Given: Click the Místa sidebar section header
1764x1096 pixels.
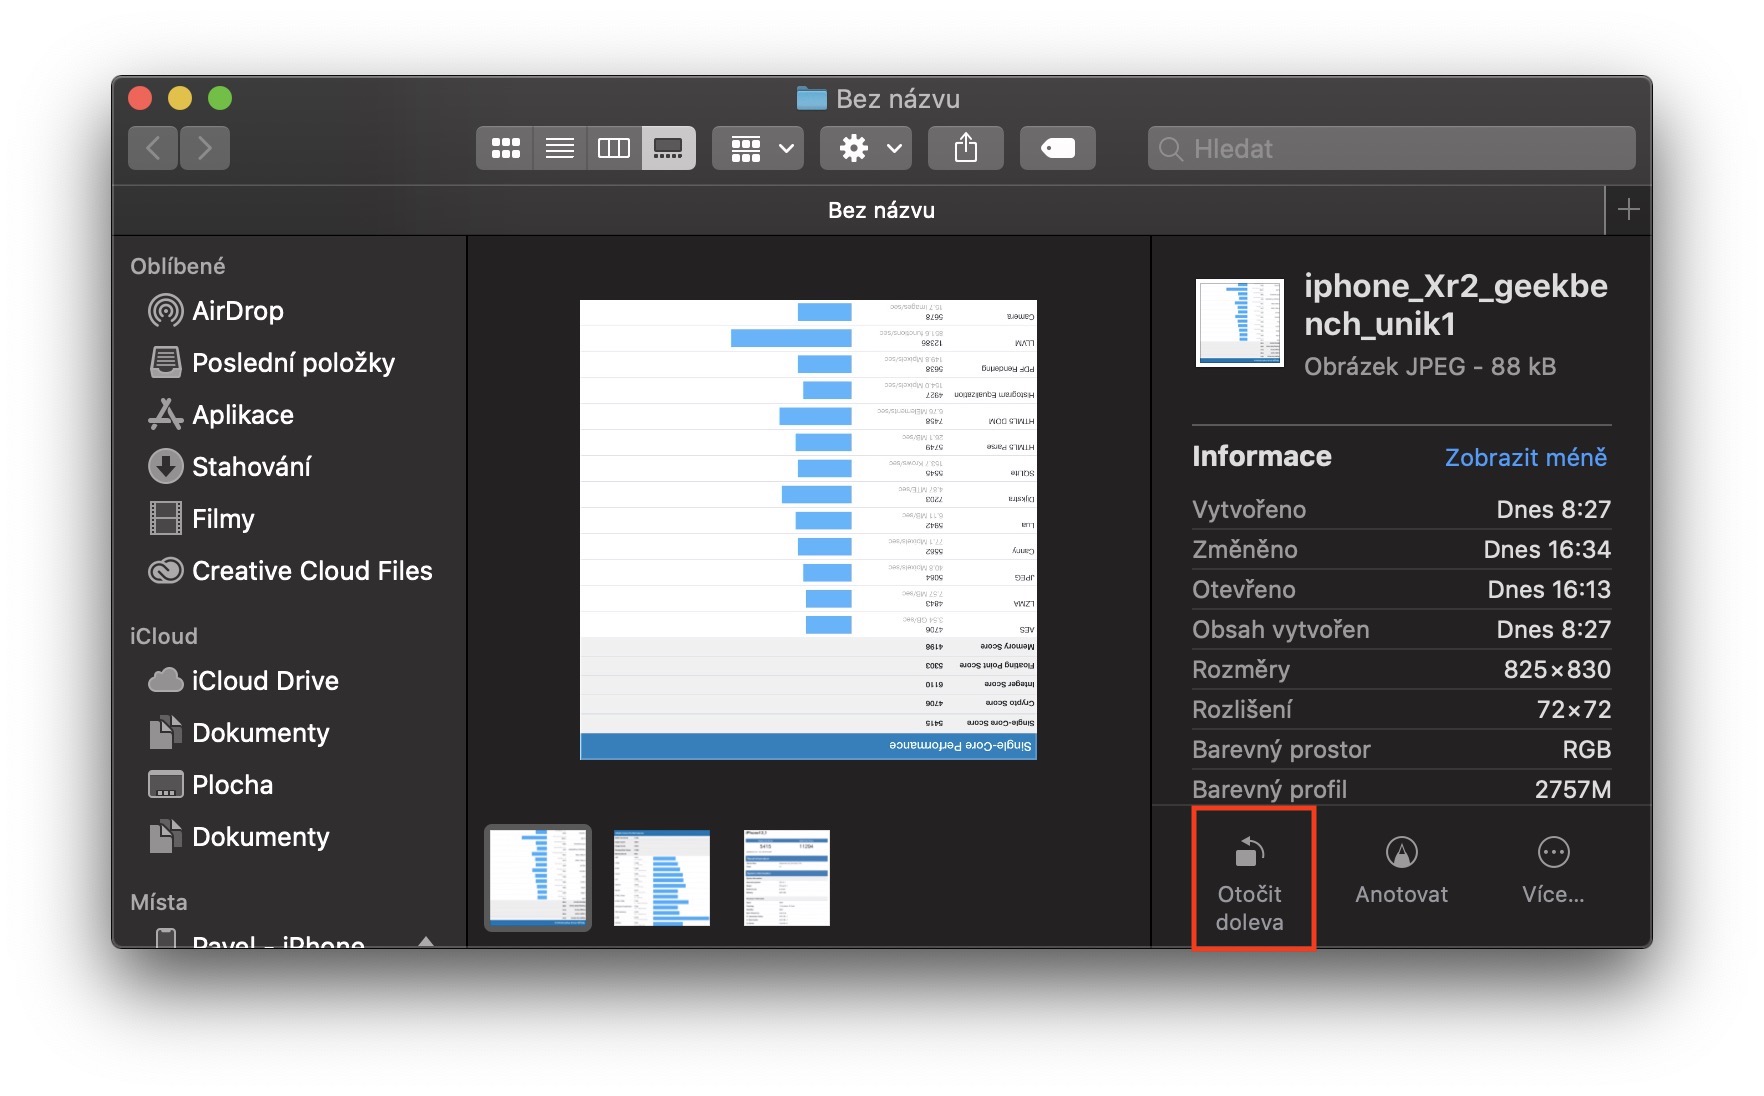Looking at the screenshot, I should pyautogui.click(x=159, y=902).
